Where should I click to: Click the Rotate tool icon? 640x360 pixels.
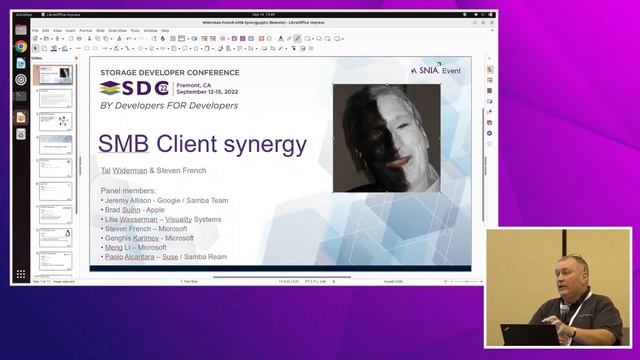point(220,49)
